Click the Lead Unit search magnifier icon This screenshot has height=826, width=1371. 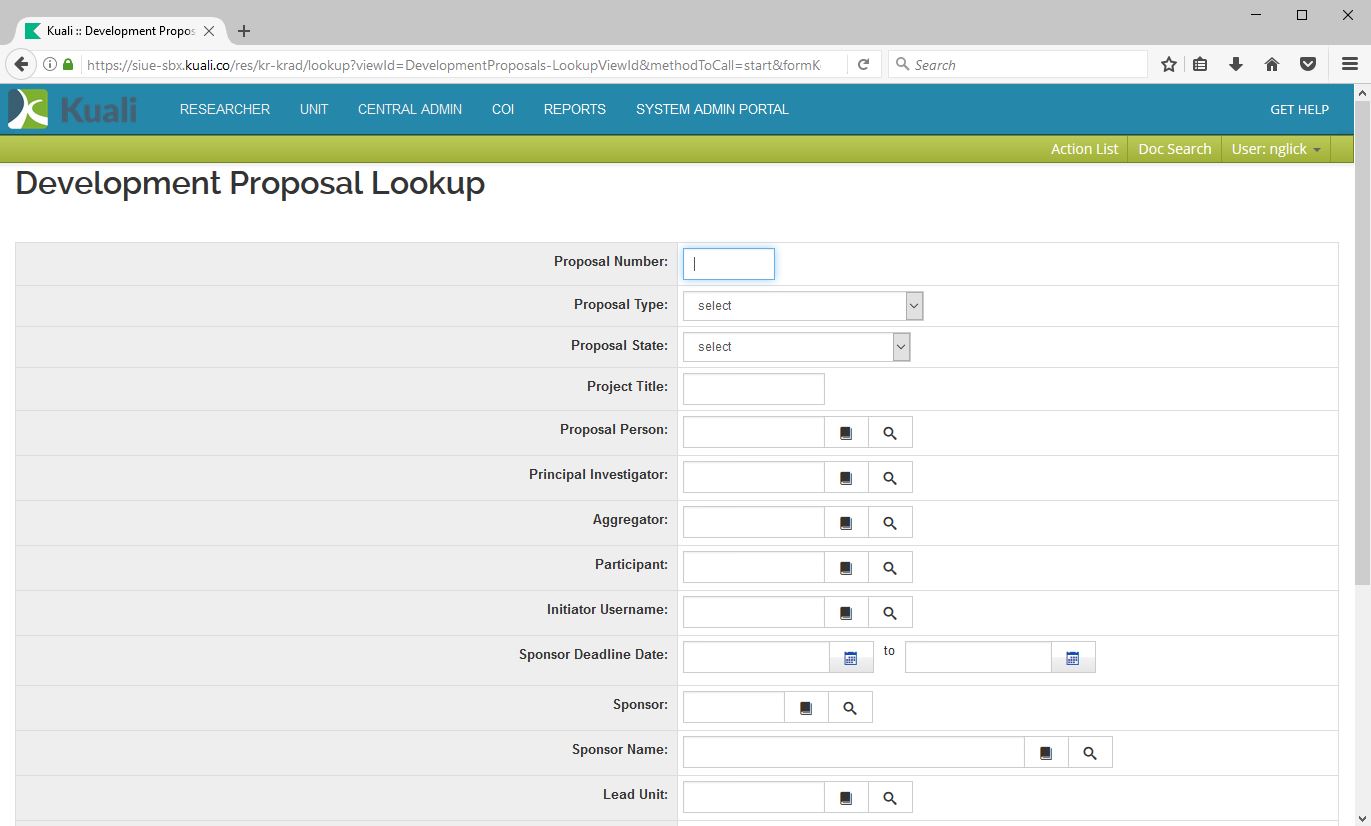tap(890, 798)
